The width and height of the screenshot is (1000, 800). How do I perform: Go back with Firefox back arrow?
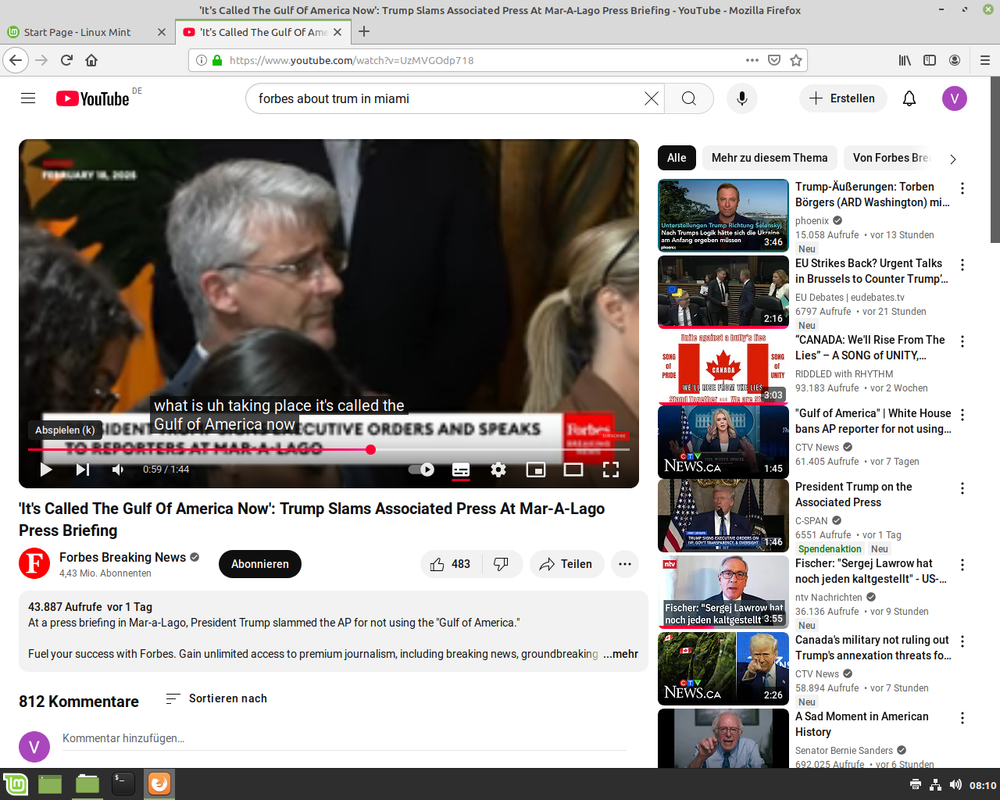coord(16,60)
